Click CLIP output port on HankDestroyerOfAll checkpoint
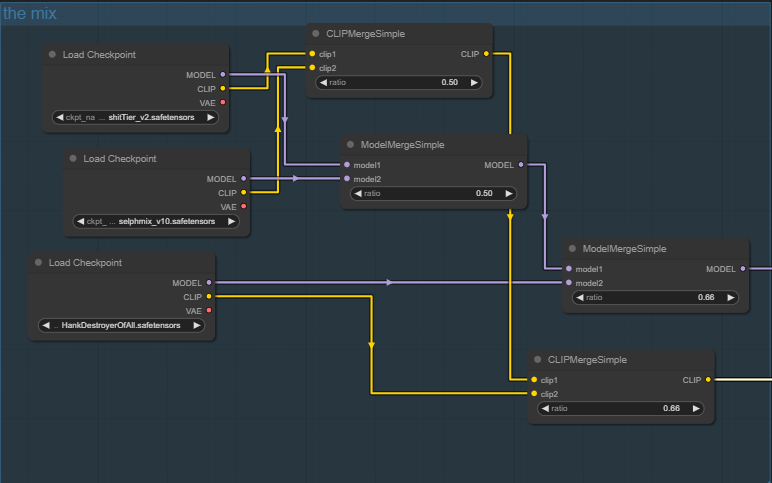The height and width of the screenshot is (483, 772). point(208,297)
